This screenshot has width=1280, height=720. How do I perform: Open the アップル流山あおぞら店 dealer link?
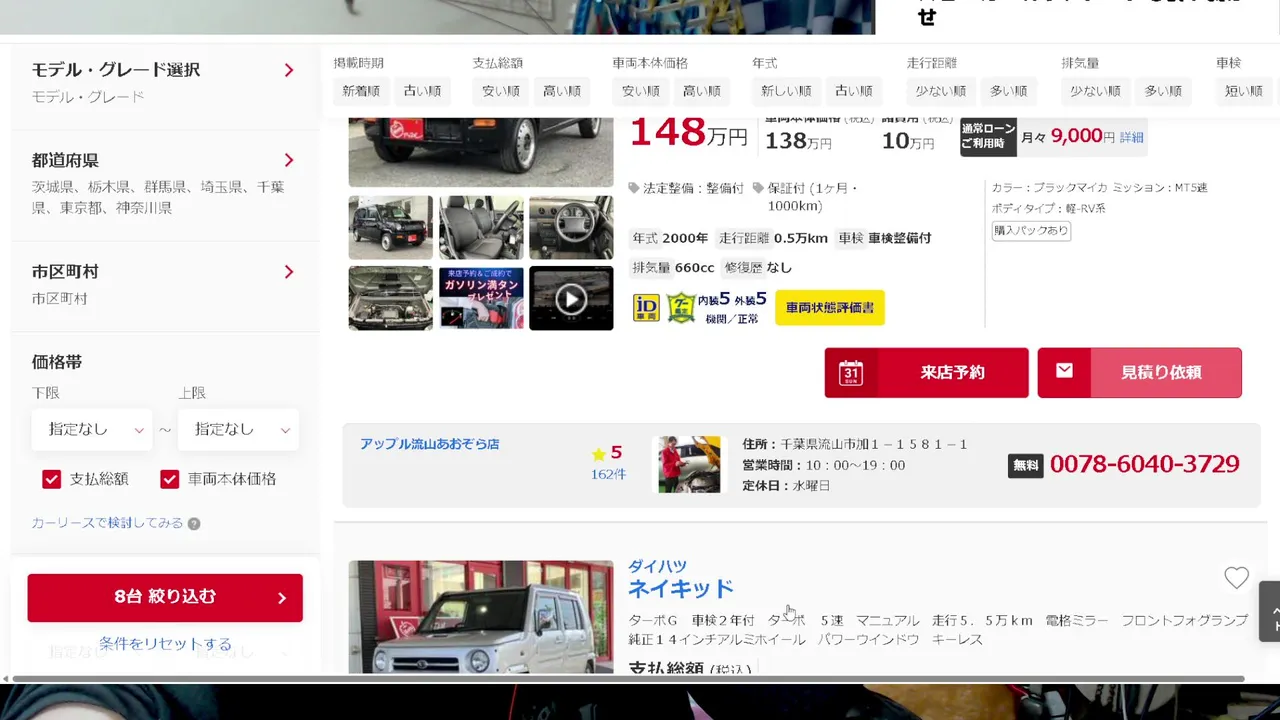[x=429, y=444]
